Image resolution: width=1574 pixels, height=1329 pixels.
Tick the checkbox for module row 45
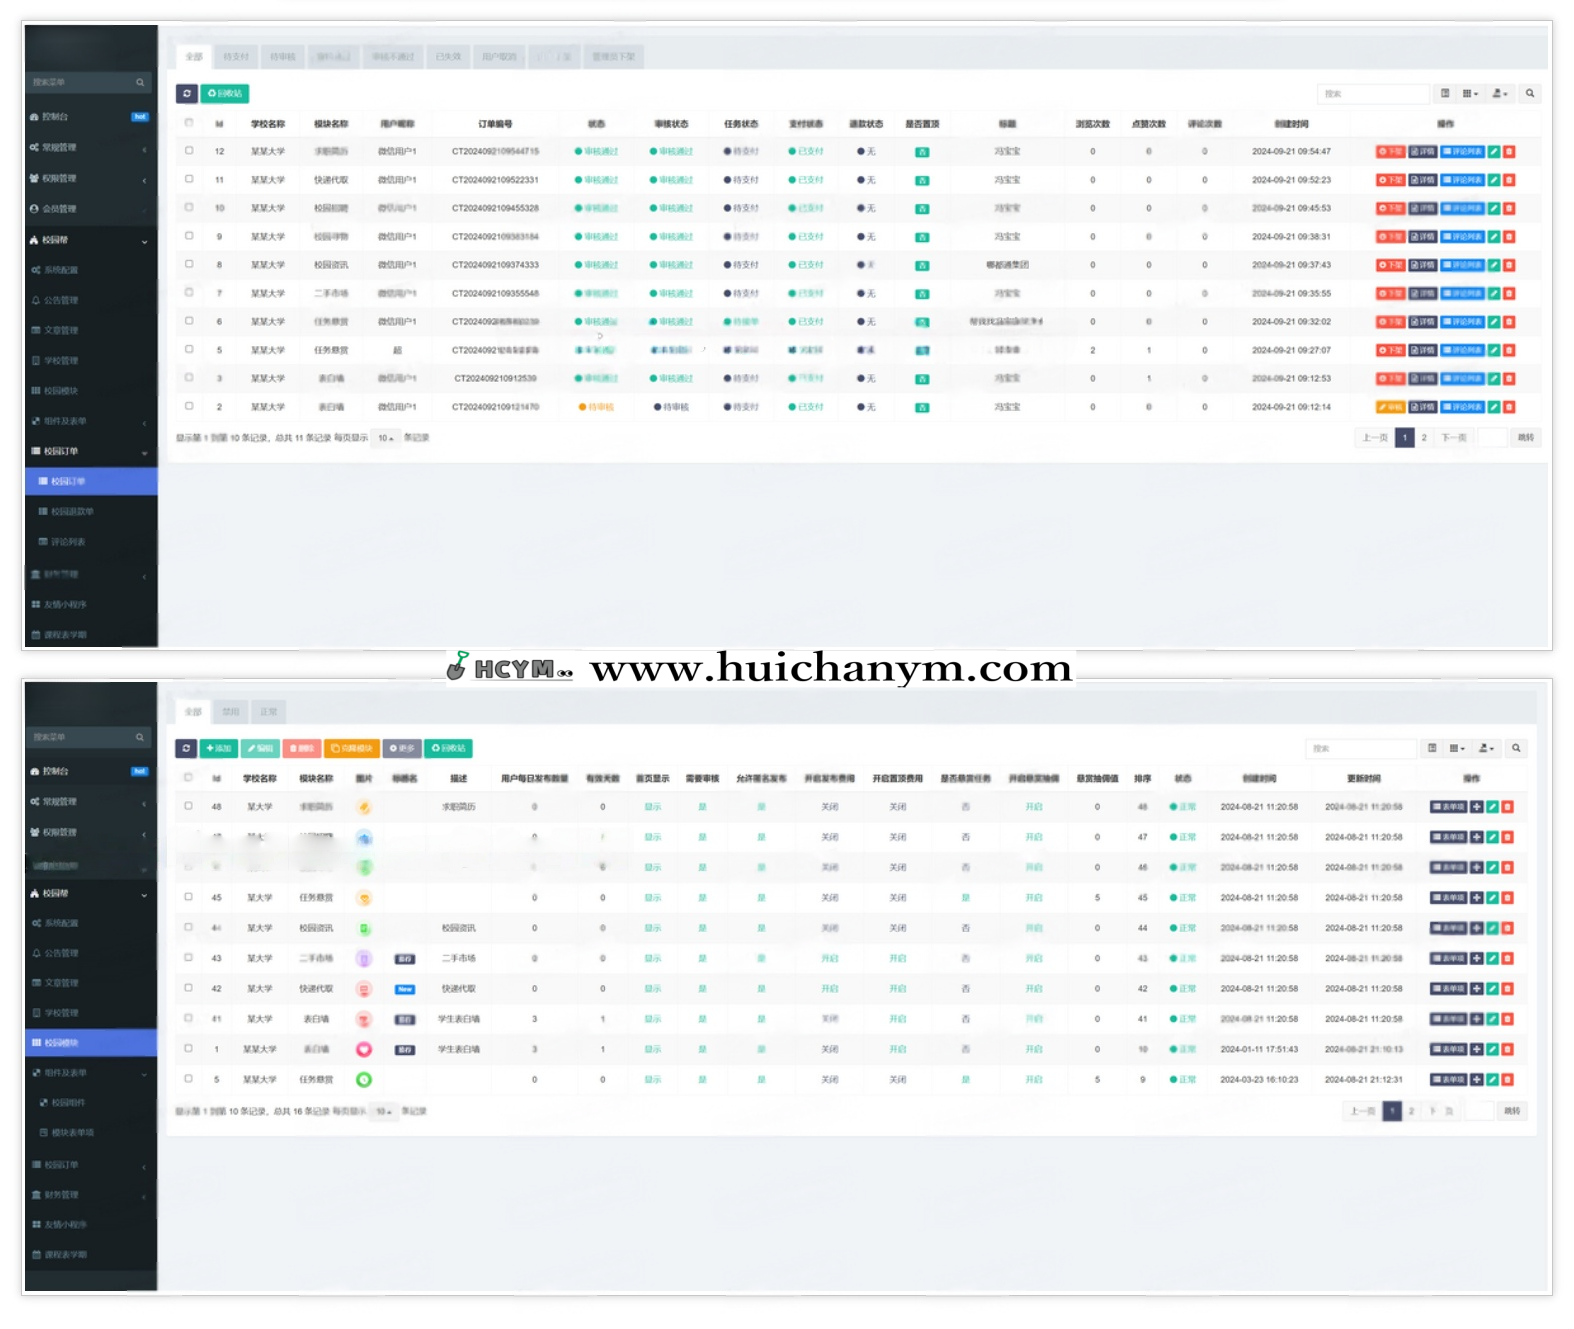pos(188,897)
